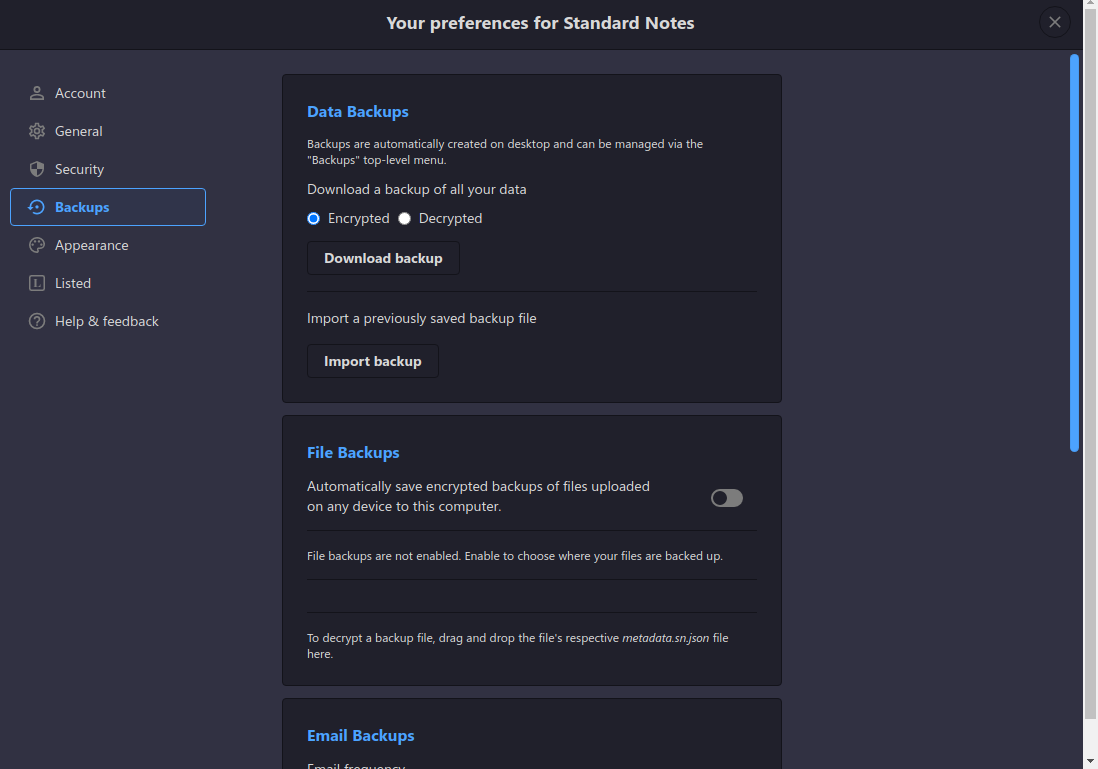Click the Download backup button

click(383, 258)
